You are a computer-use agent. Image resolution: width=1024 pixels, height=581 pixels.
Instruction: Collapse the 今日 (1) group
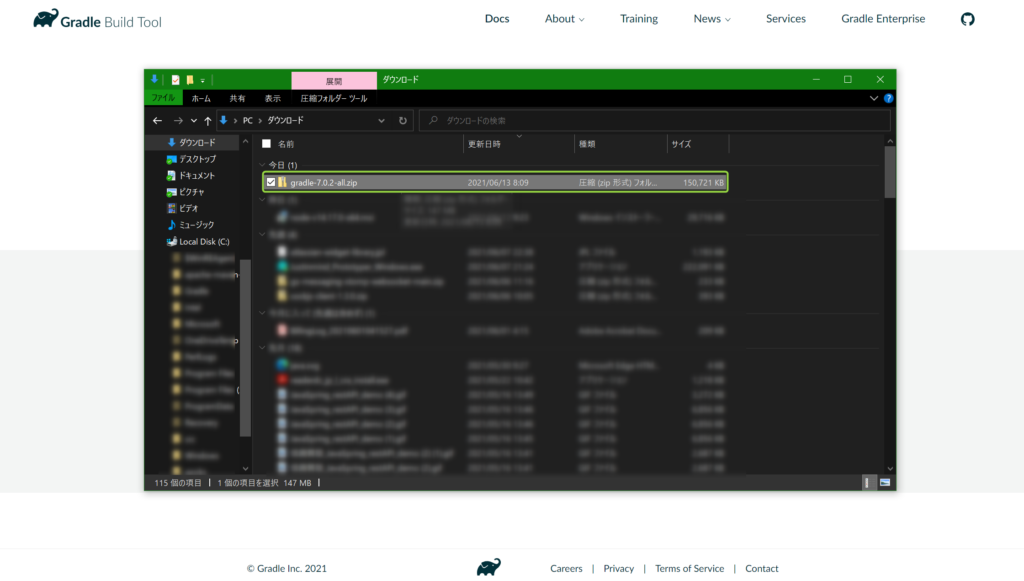coord(263,165)
